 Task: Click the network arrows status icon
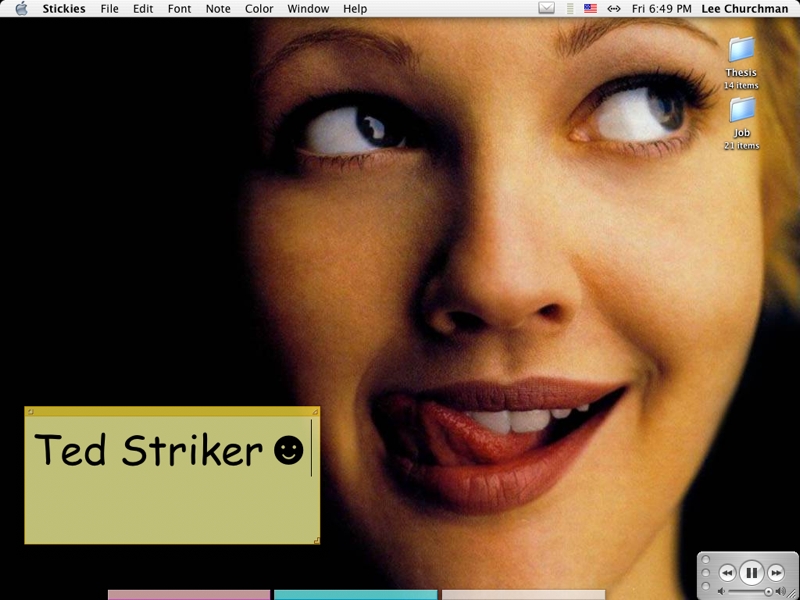(613, 9)
